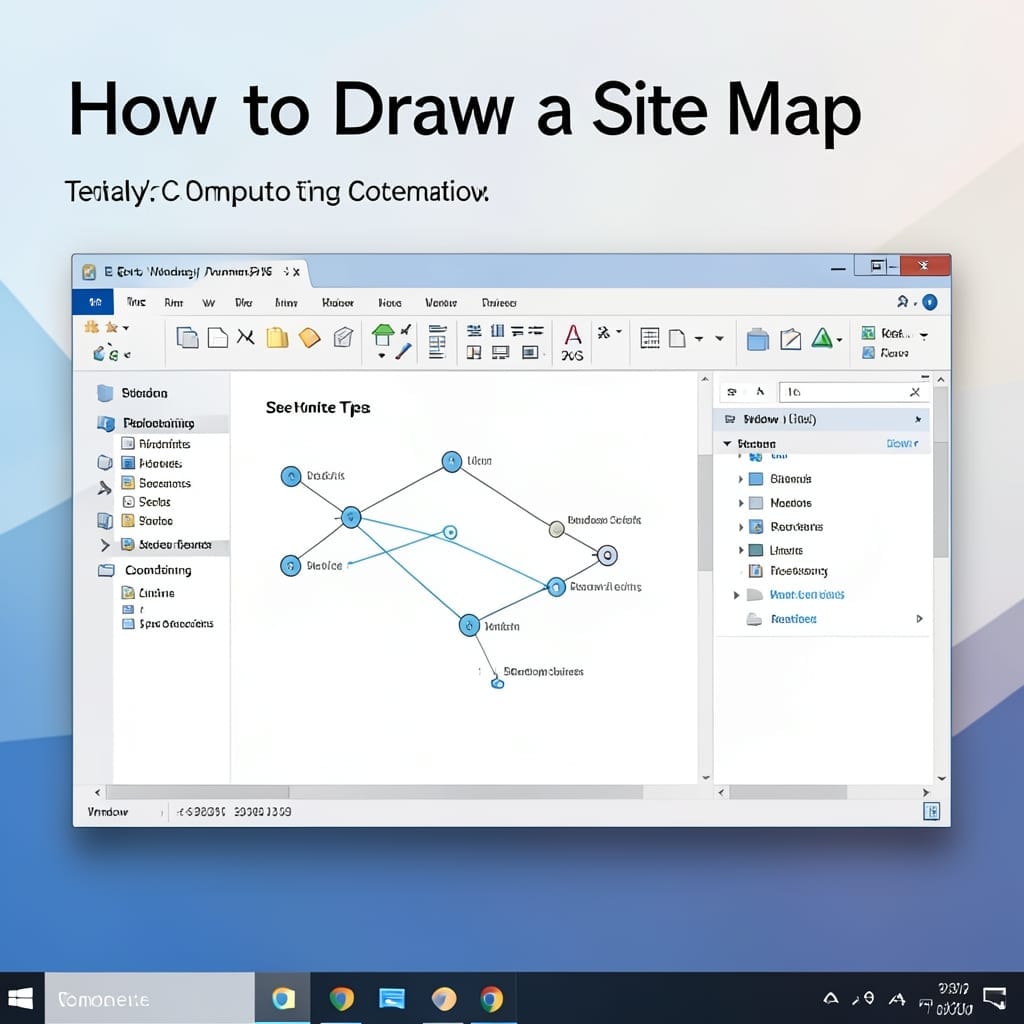Open the W menu in the menu bar
Screen dimensions: 1024x1024
208,303
